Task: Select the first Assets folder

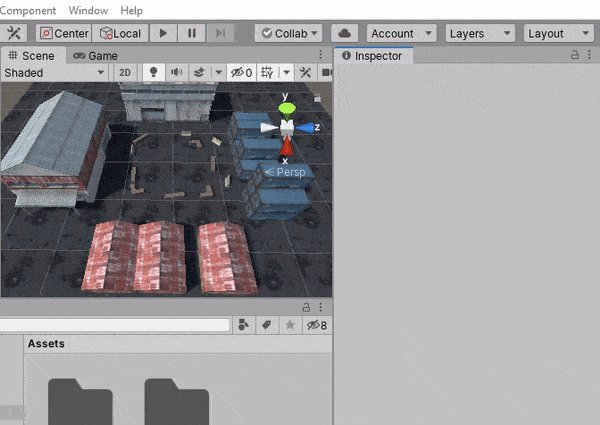Action: pos(80,402)
